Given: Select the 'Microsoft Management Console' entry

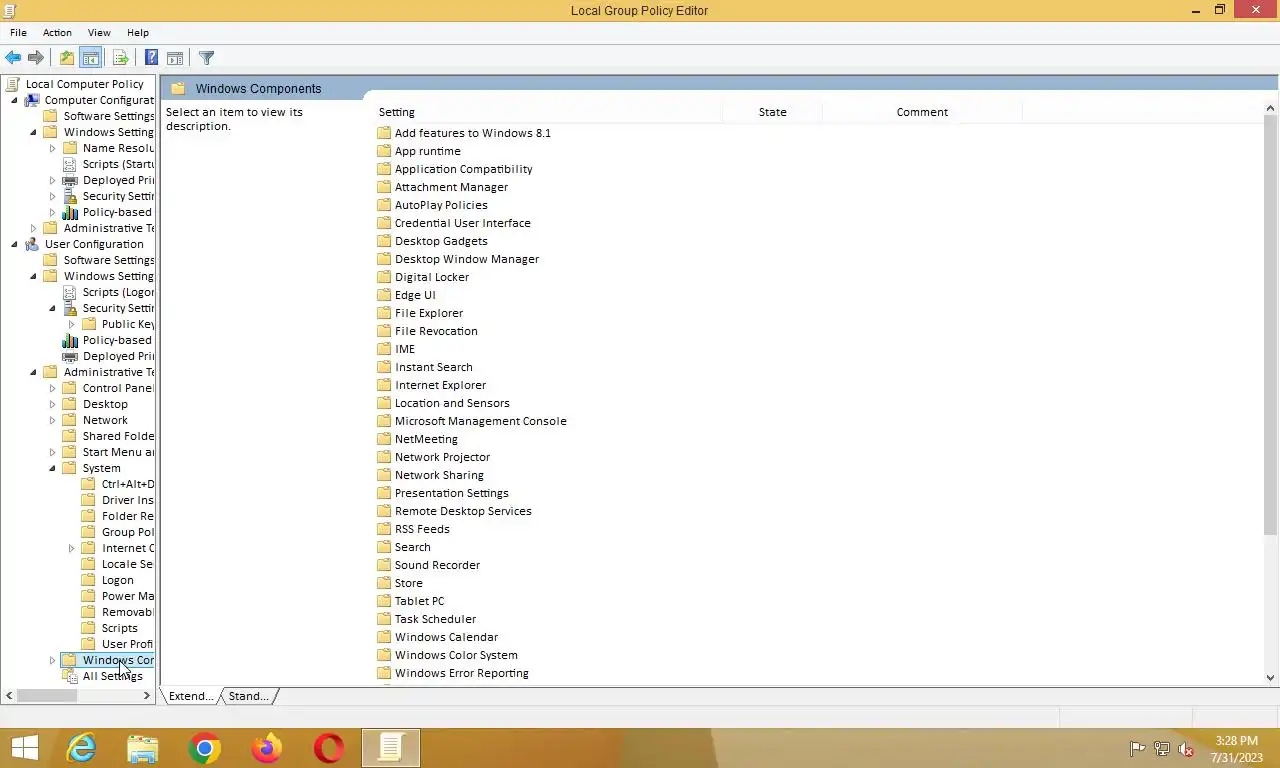Looking at the screenshot, I should coord(480,421).
